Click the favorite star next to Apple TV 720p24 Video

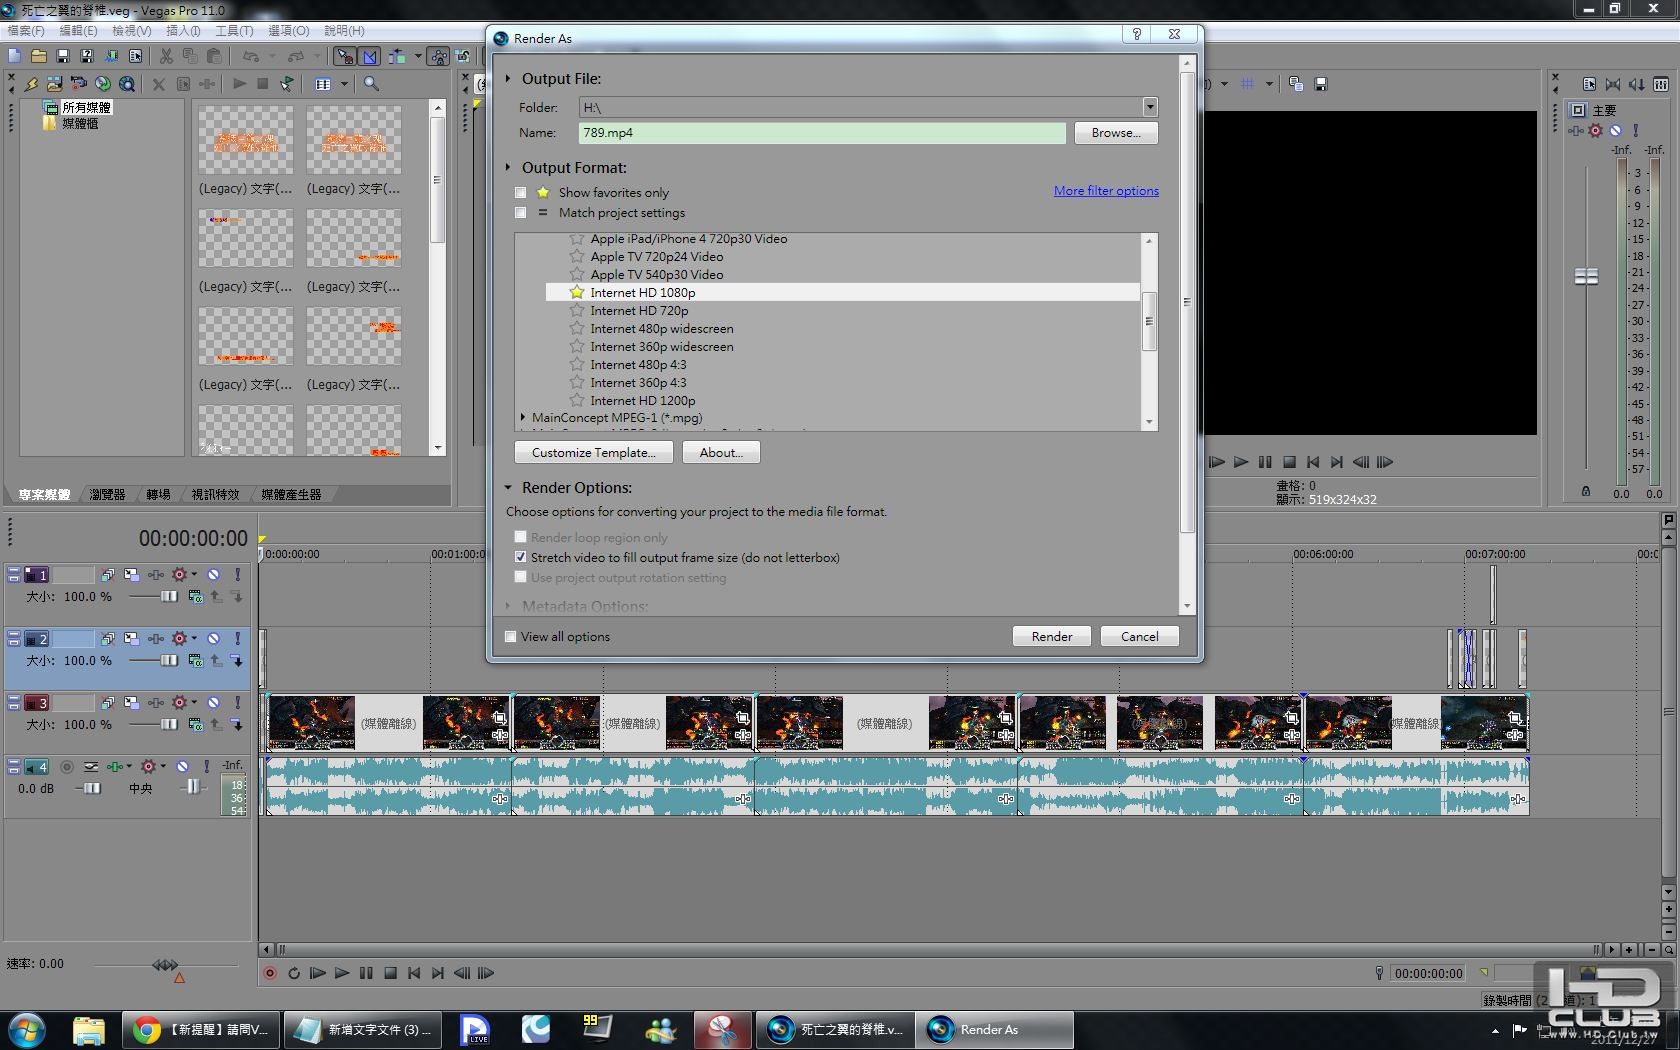coord(577,256)
